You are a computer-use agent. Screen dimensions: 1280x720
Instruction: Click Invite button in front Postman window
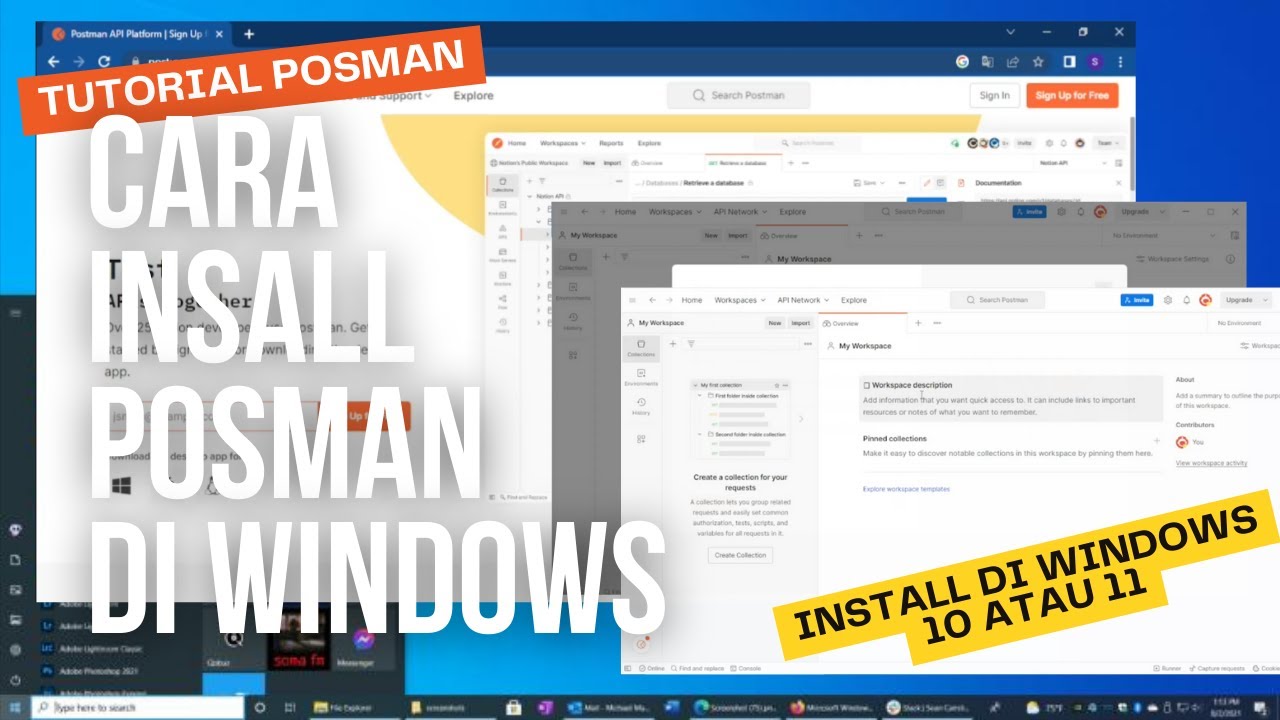(x=1137, y=300)
